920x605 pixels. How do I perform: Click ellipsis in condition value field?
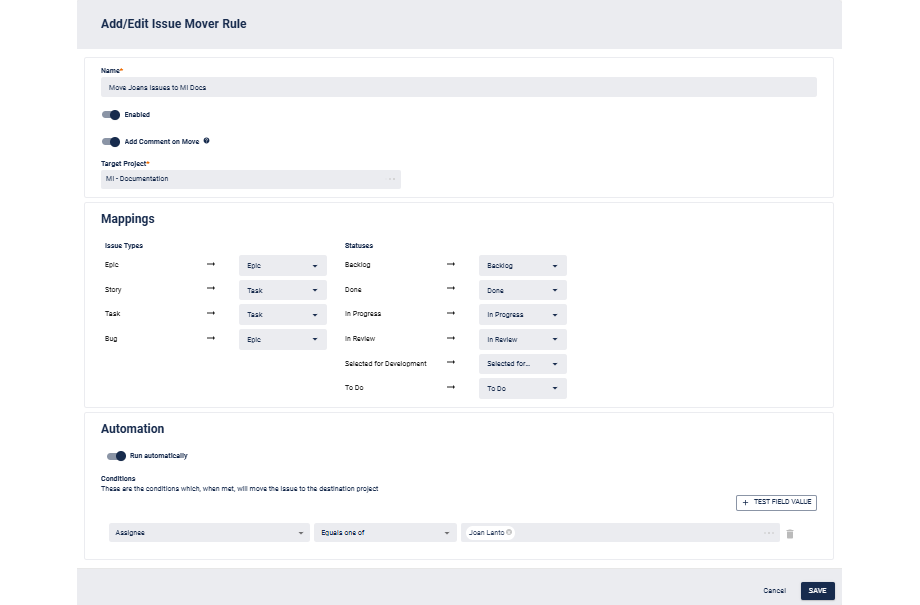click(769, 533)
